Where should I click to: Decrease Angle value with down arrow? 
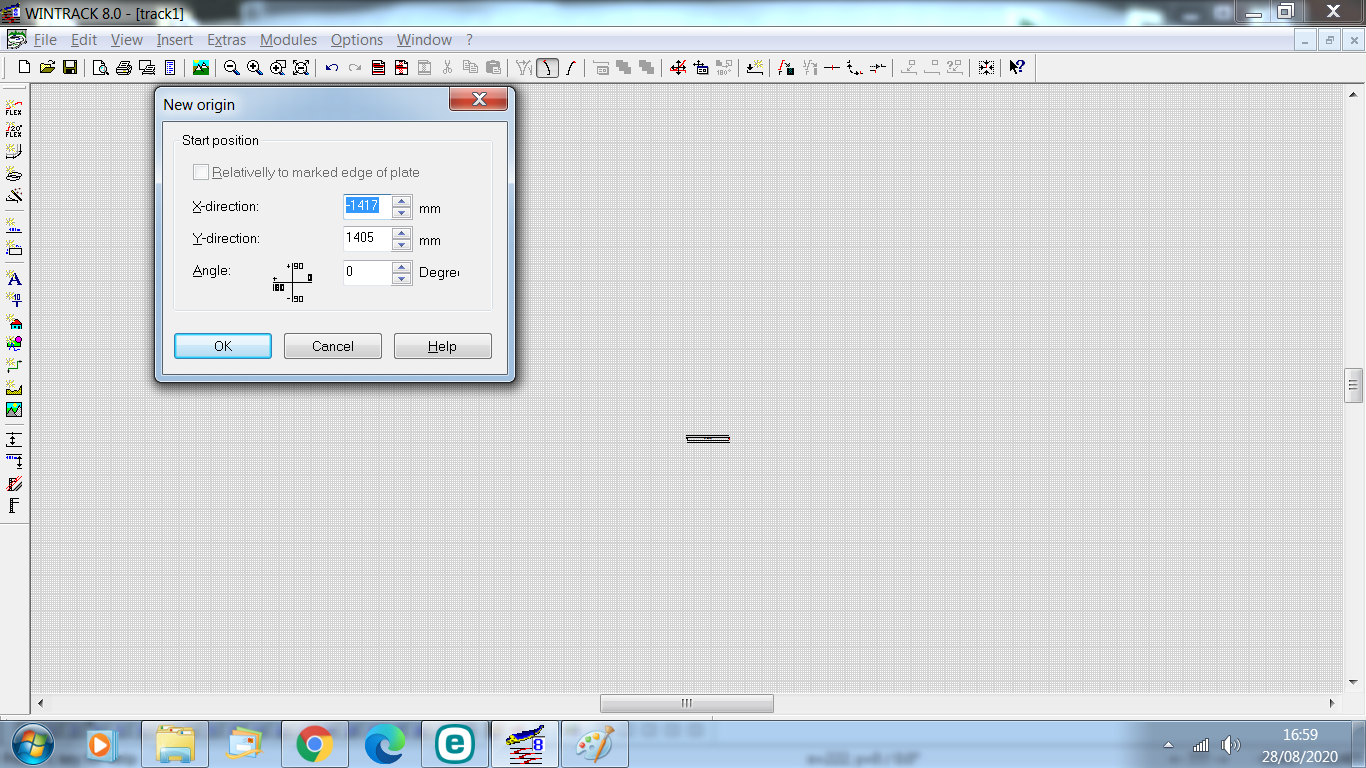402,278
